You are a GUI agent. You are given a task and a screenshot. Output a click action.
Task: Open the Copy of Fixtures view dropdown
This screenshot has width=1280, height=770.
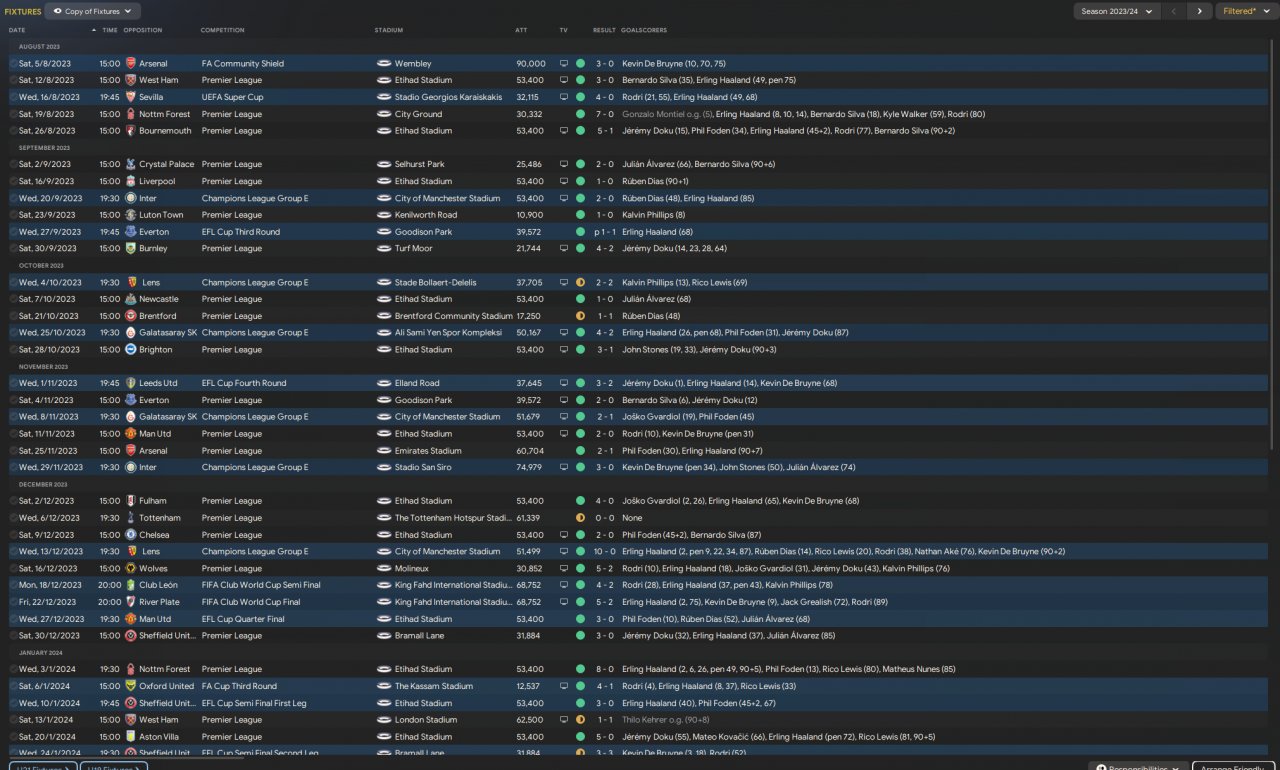tap(92, 11)
